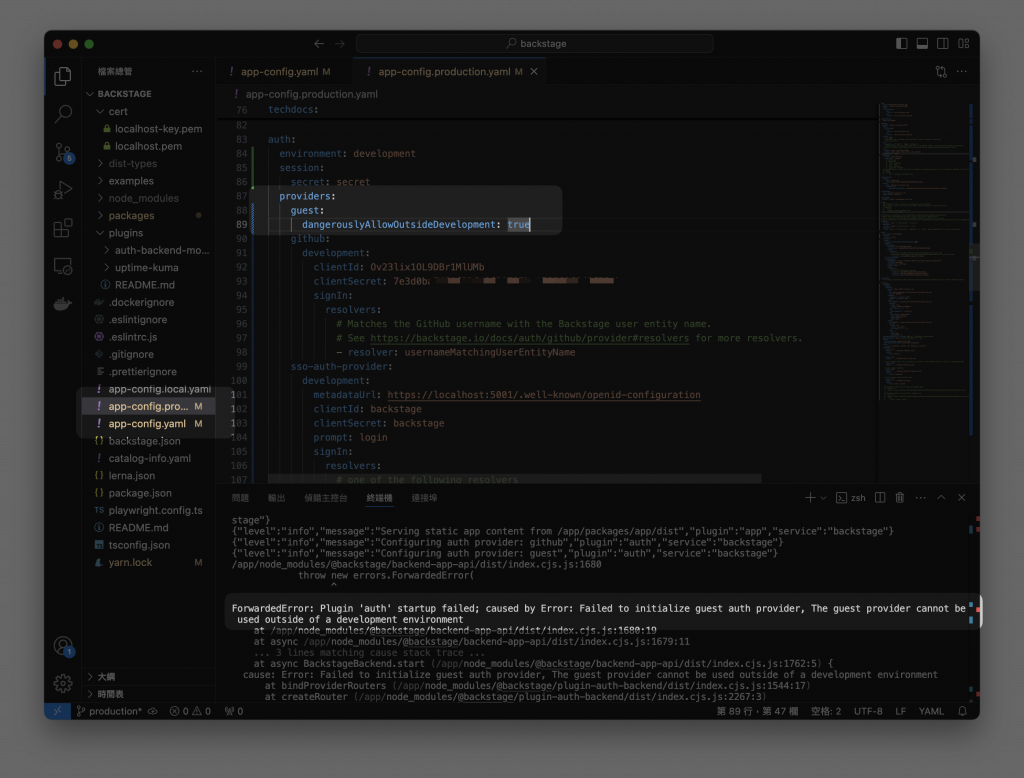Maximize the panel size

[941, 498]
